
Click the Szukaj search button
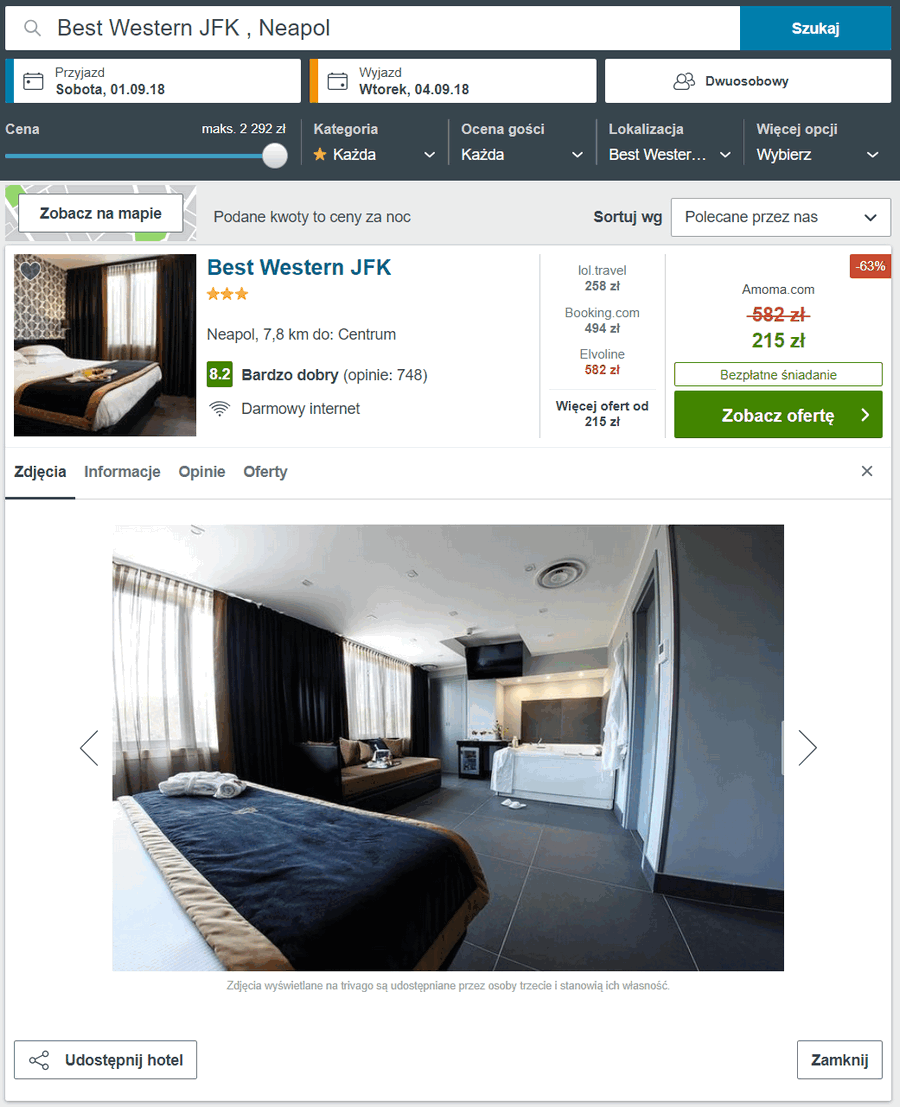click(815, 28)
